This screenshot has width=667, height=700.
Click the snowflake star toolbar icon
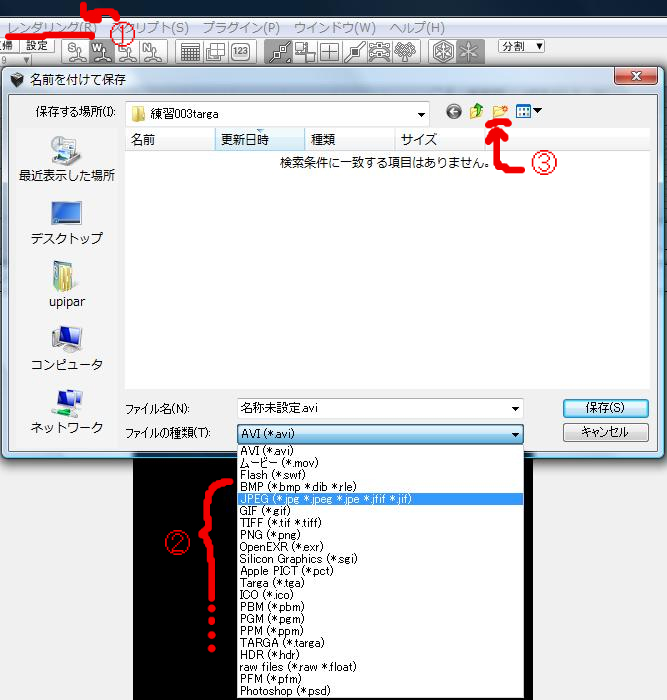point(469,52)
